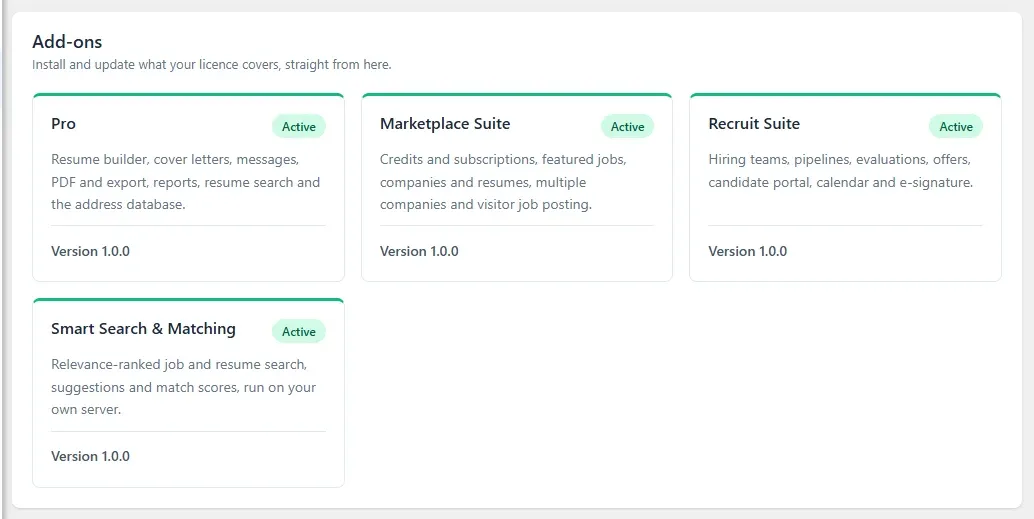Open the Recruit Suite card title
The image size is (1034, 519).
[754, 124]
